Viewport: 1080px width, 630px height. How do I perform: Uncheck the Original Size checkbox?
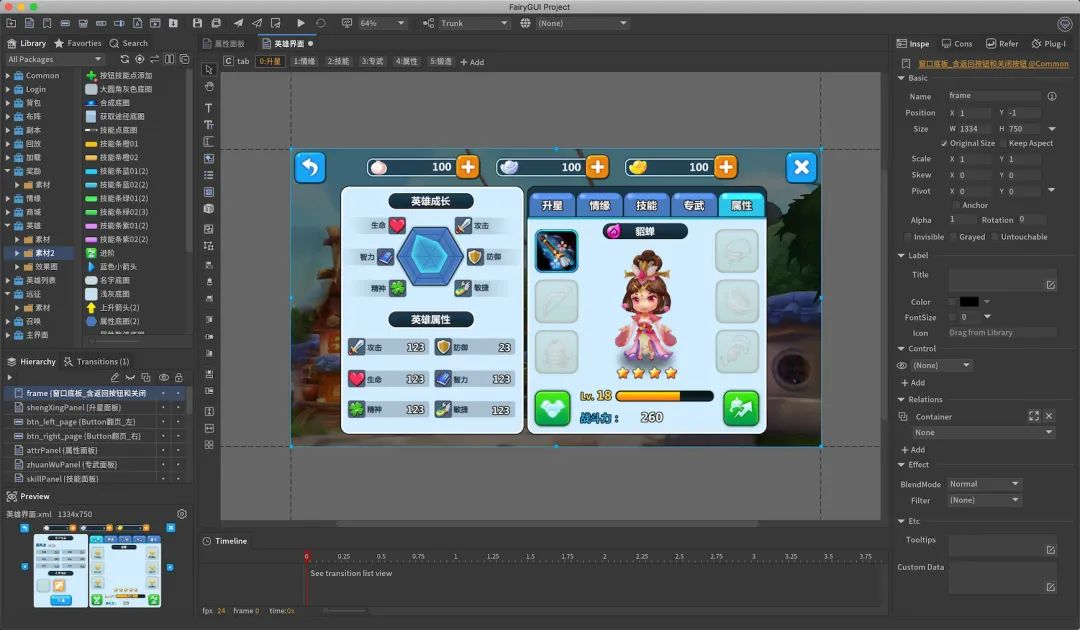[944, 143]
